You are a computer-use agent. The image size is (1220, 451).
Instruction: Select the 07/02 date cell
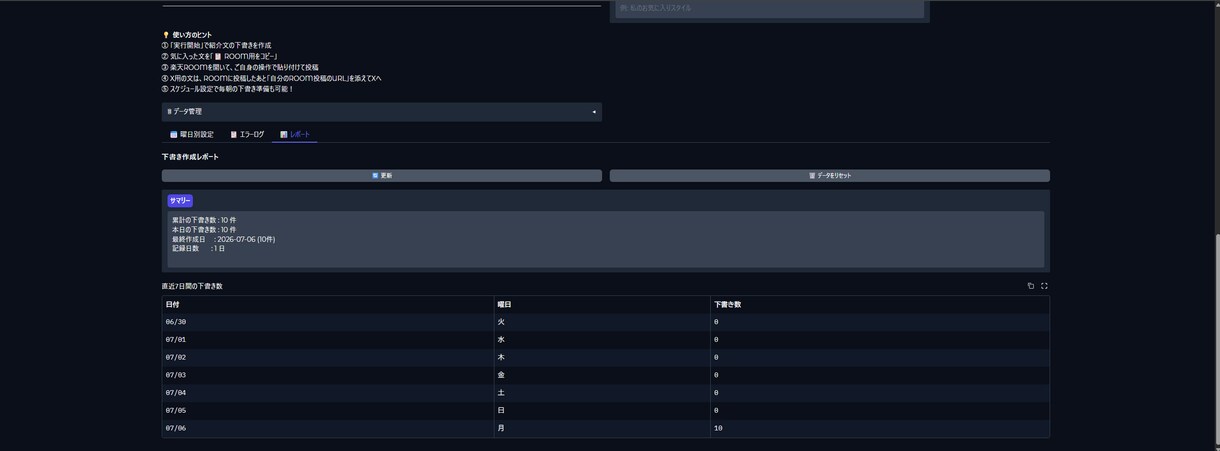tap(328, 357)
